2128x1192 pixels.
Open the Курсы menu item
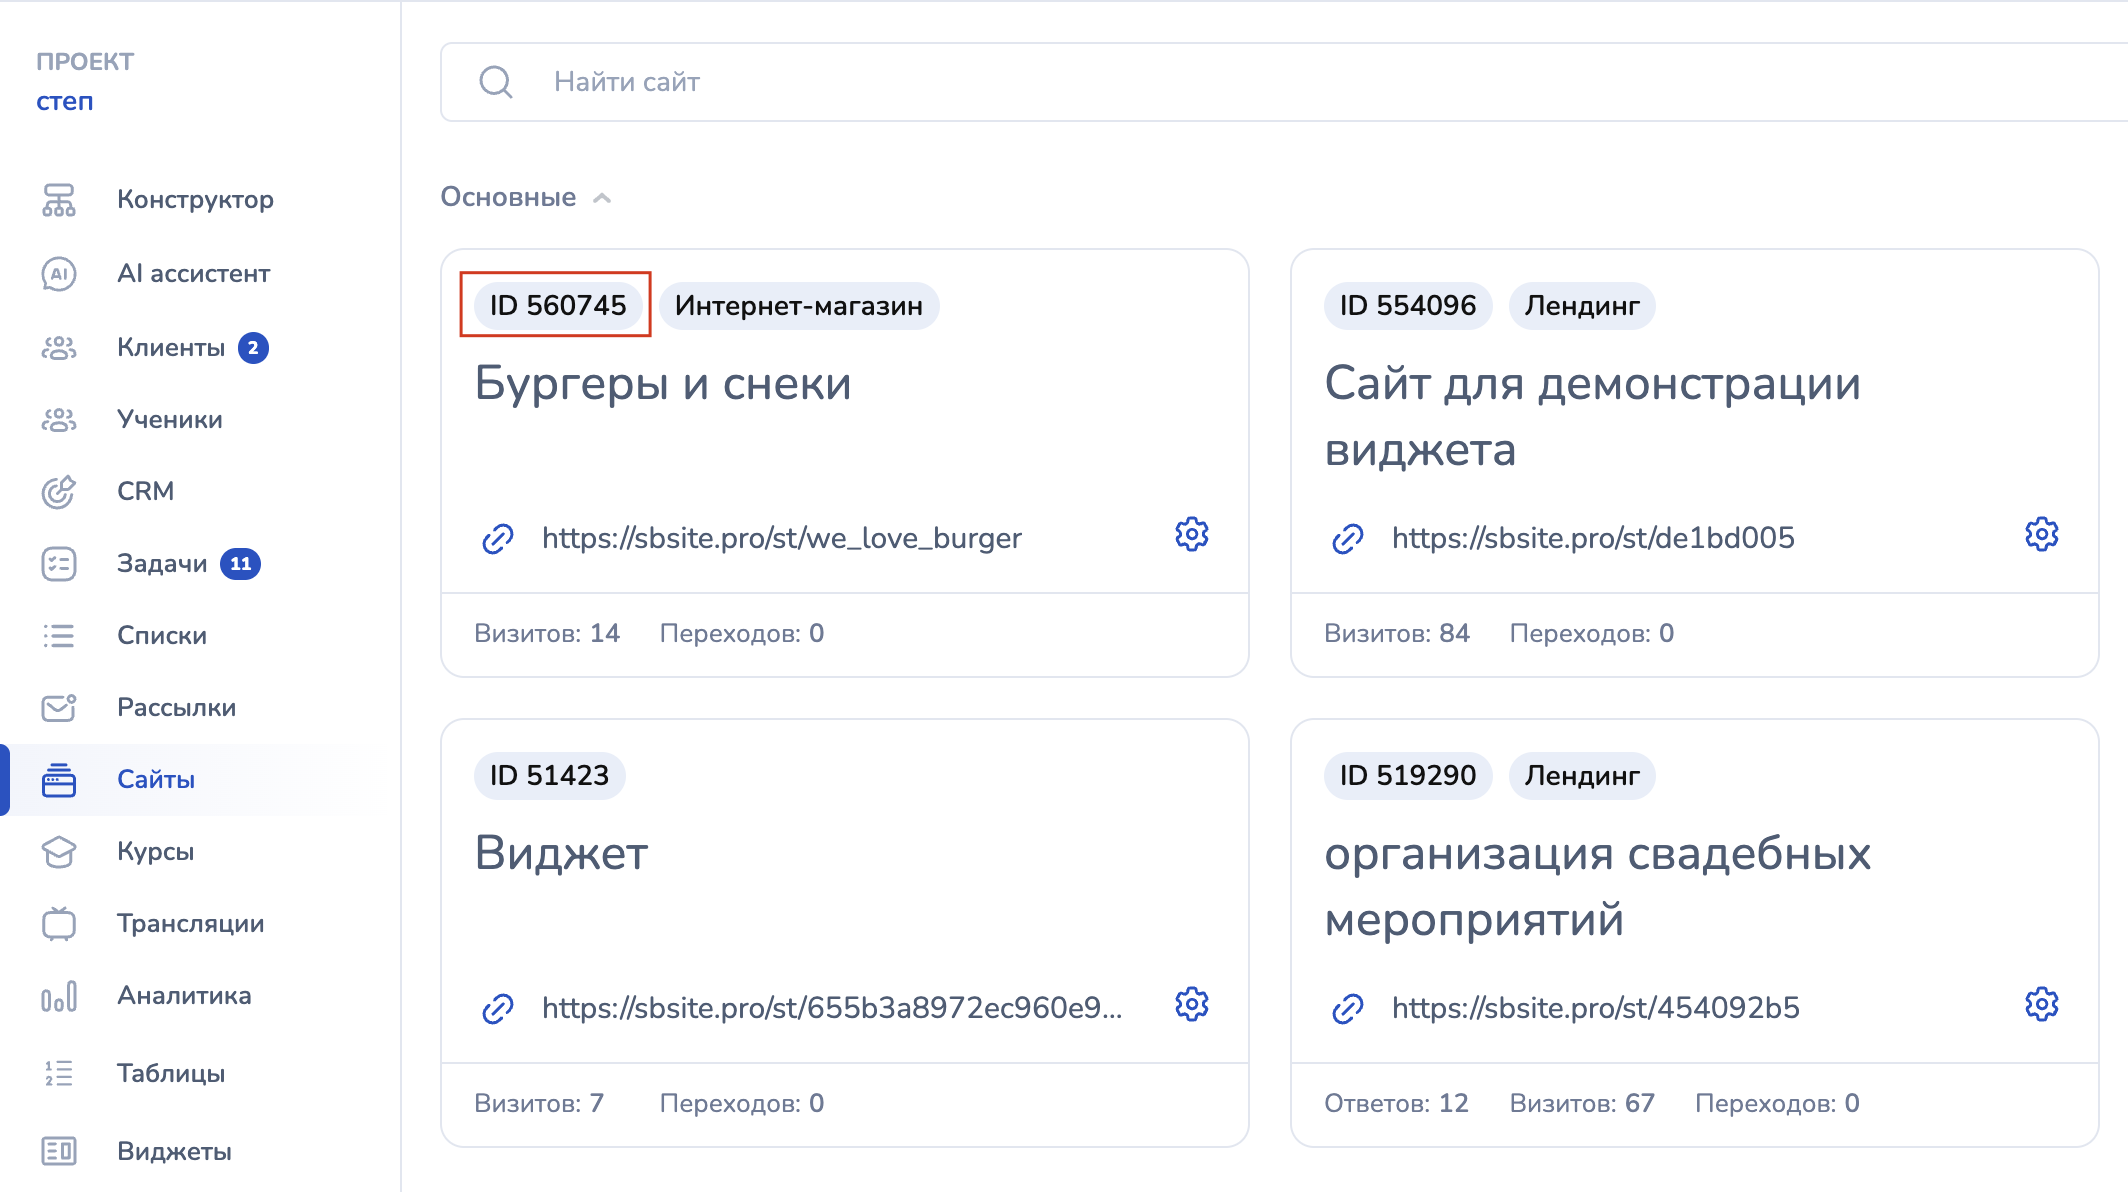(155, 852)
